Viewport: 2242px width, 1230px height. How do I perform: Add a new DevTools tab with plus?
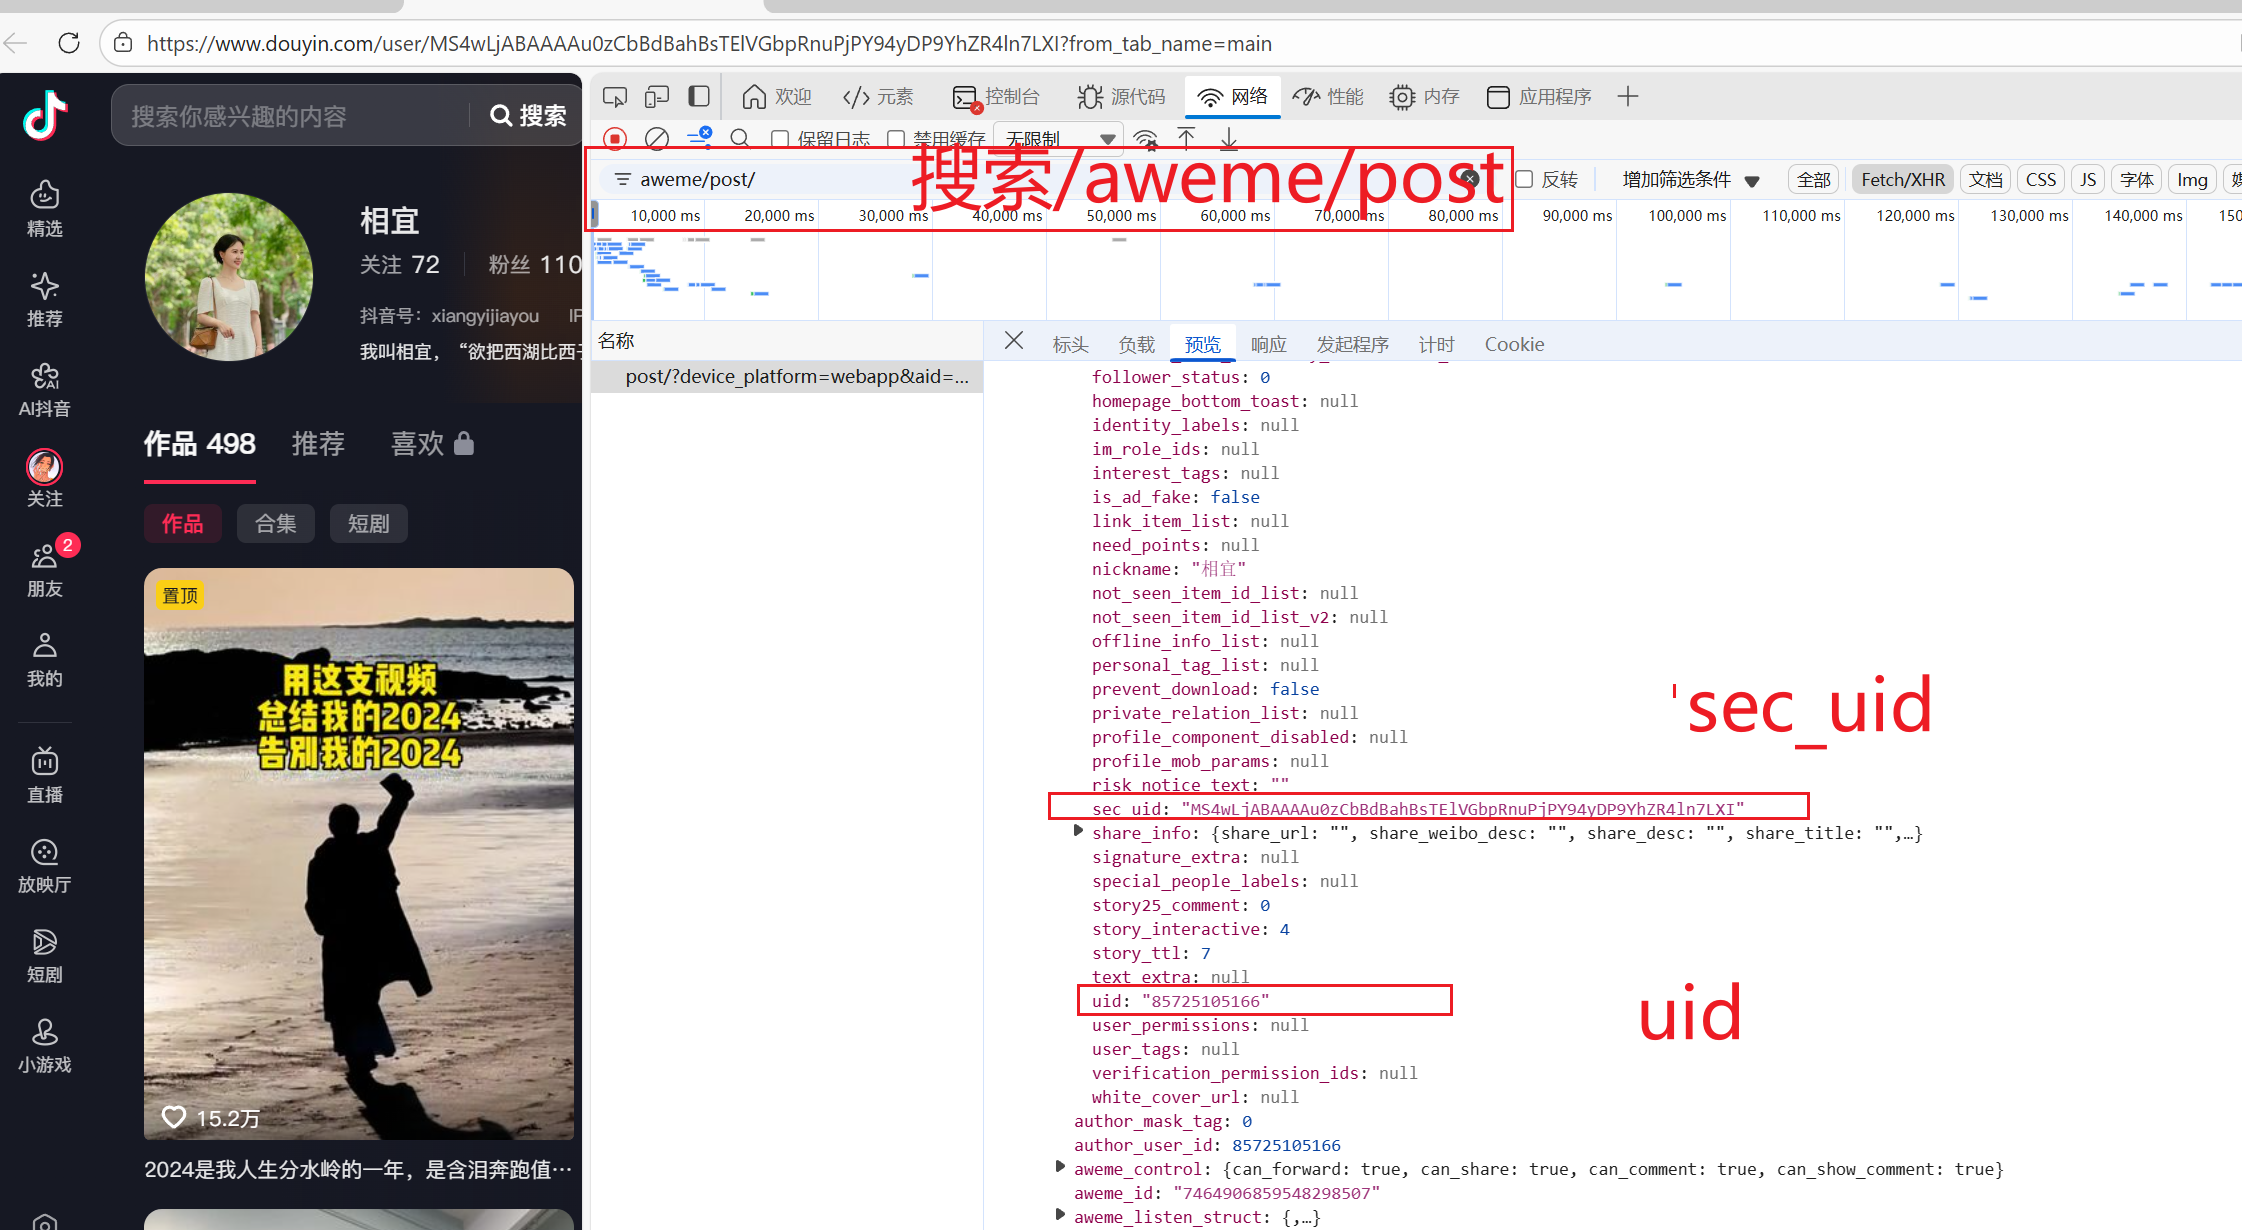(1628, 97)
